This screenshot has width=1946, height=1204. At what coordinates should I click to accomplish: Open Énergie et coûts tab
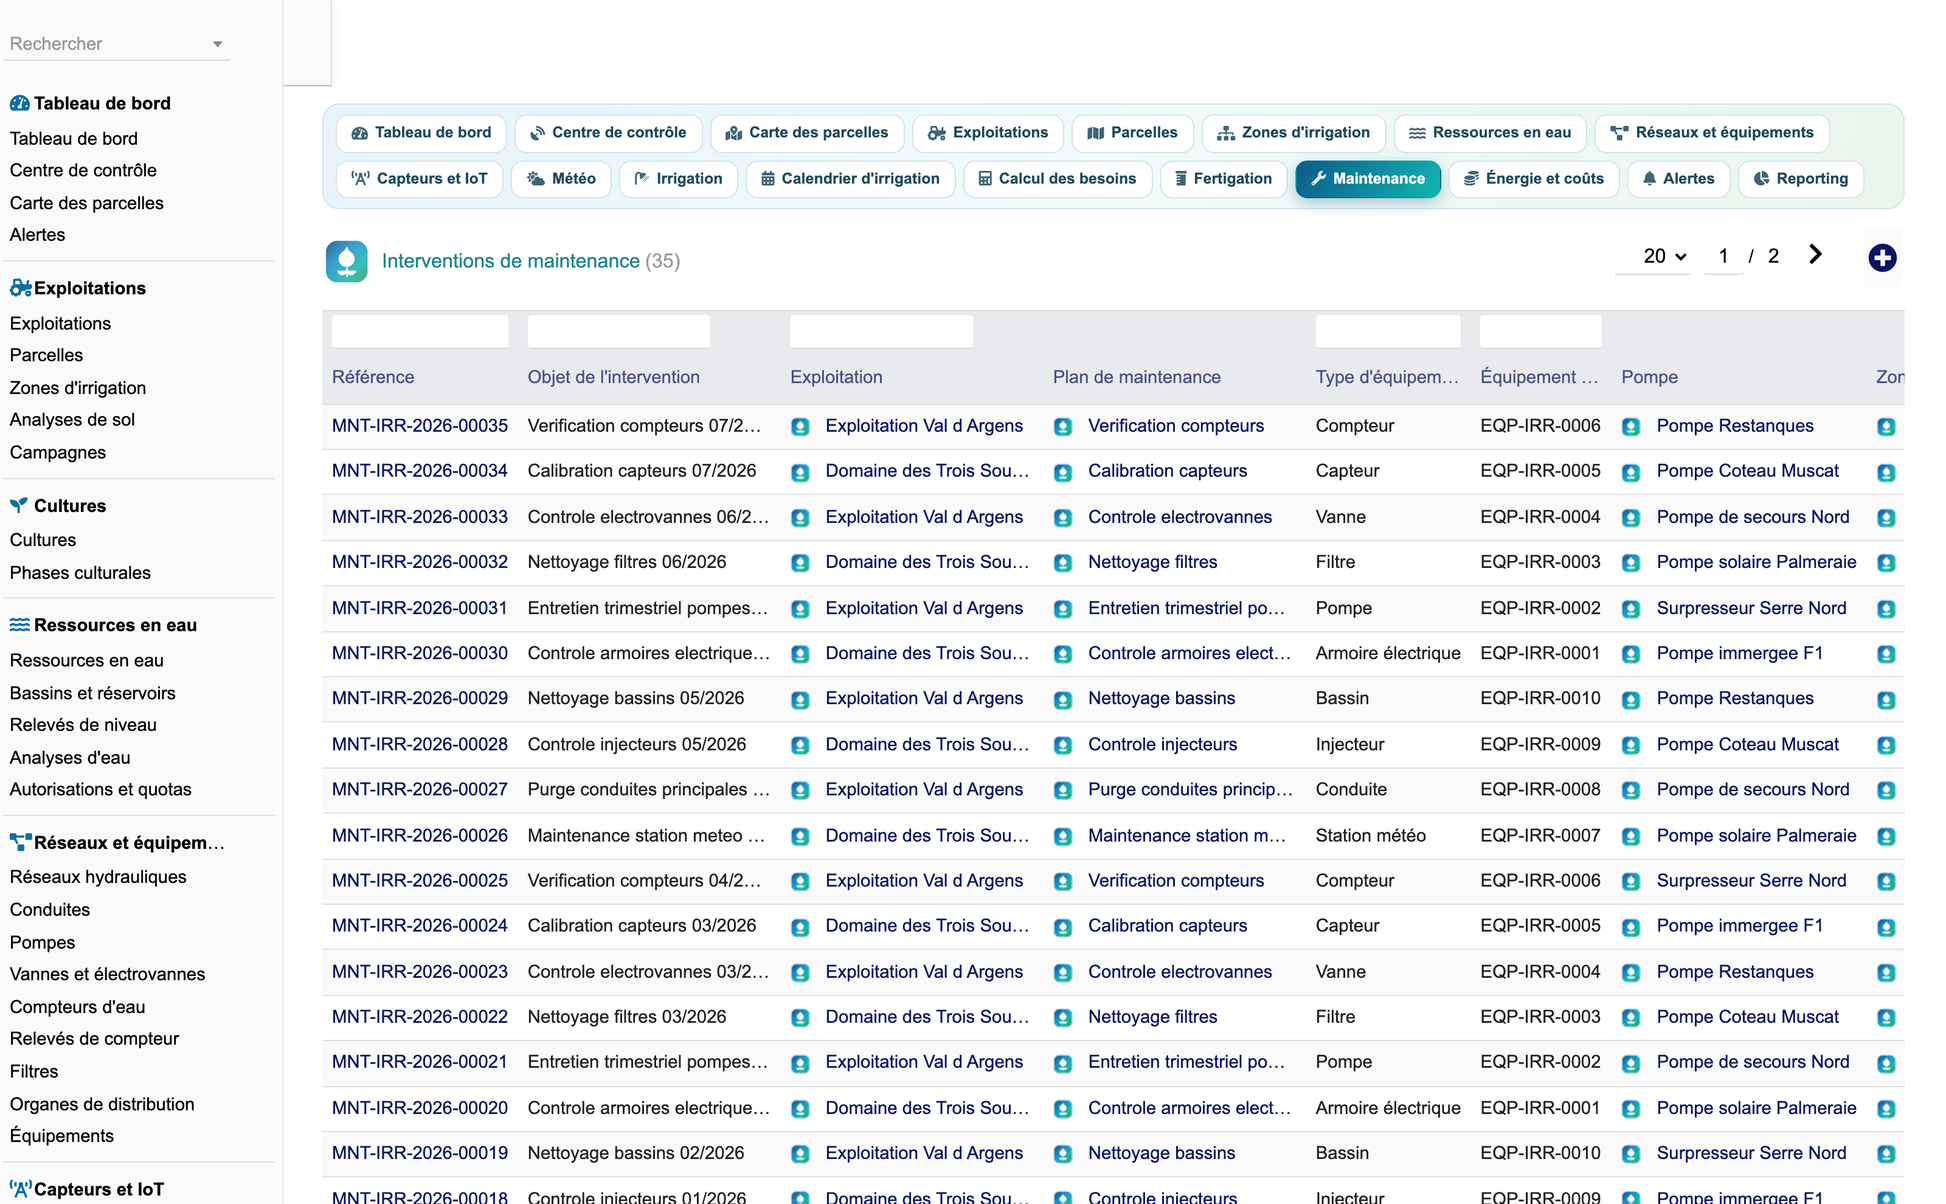tap(1534, 179)
